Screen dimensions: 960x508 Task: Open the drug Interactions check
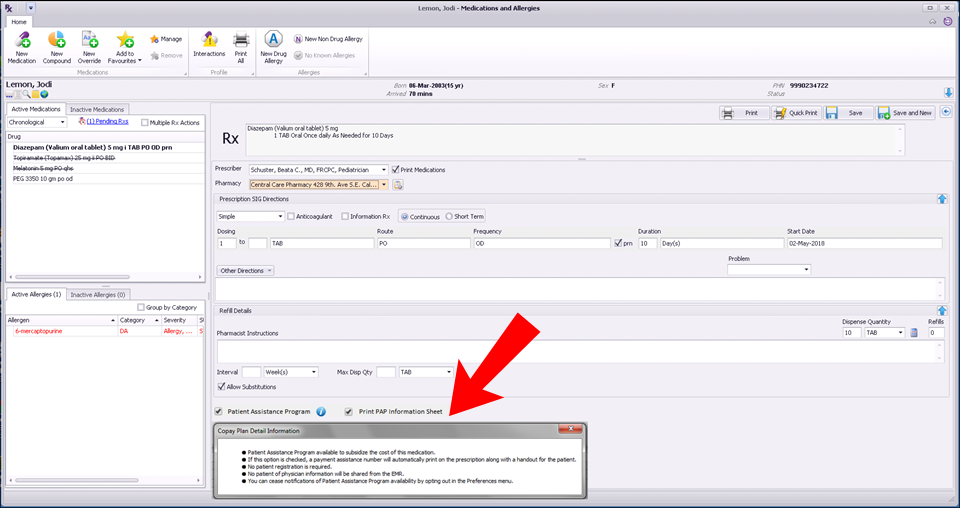point(209,45)
